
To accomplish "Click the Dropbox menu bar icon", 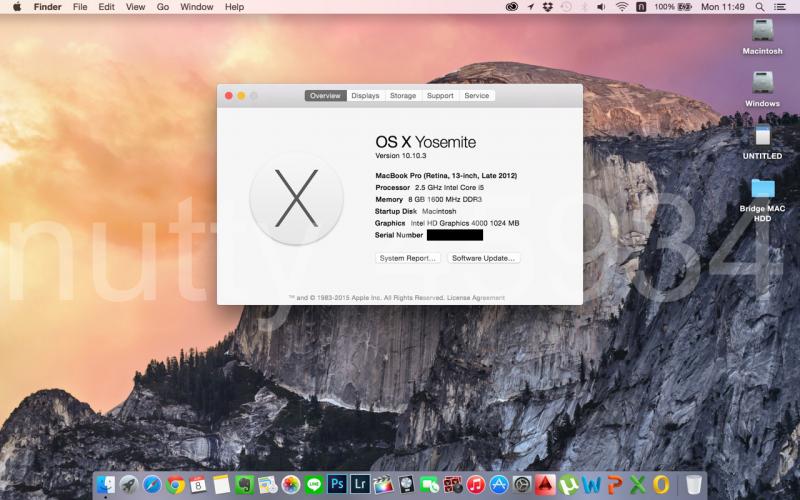I will [x=547, y=7].
